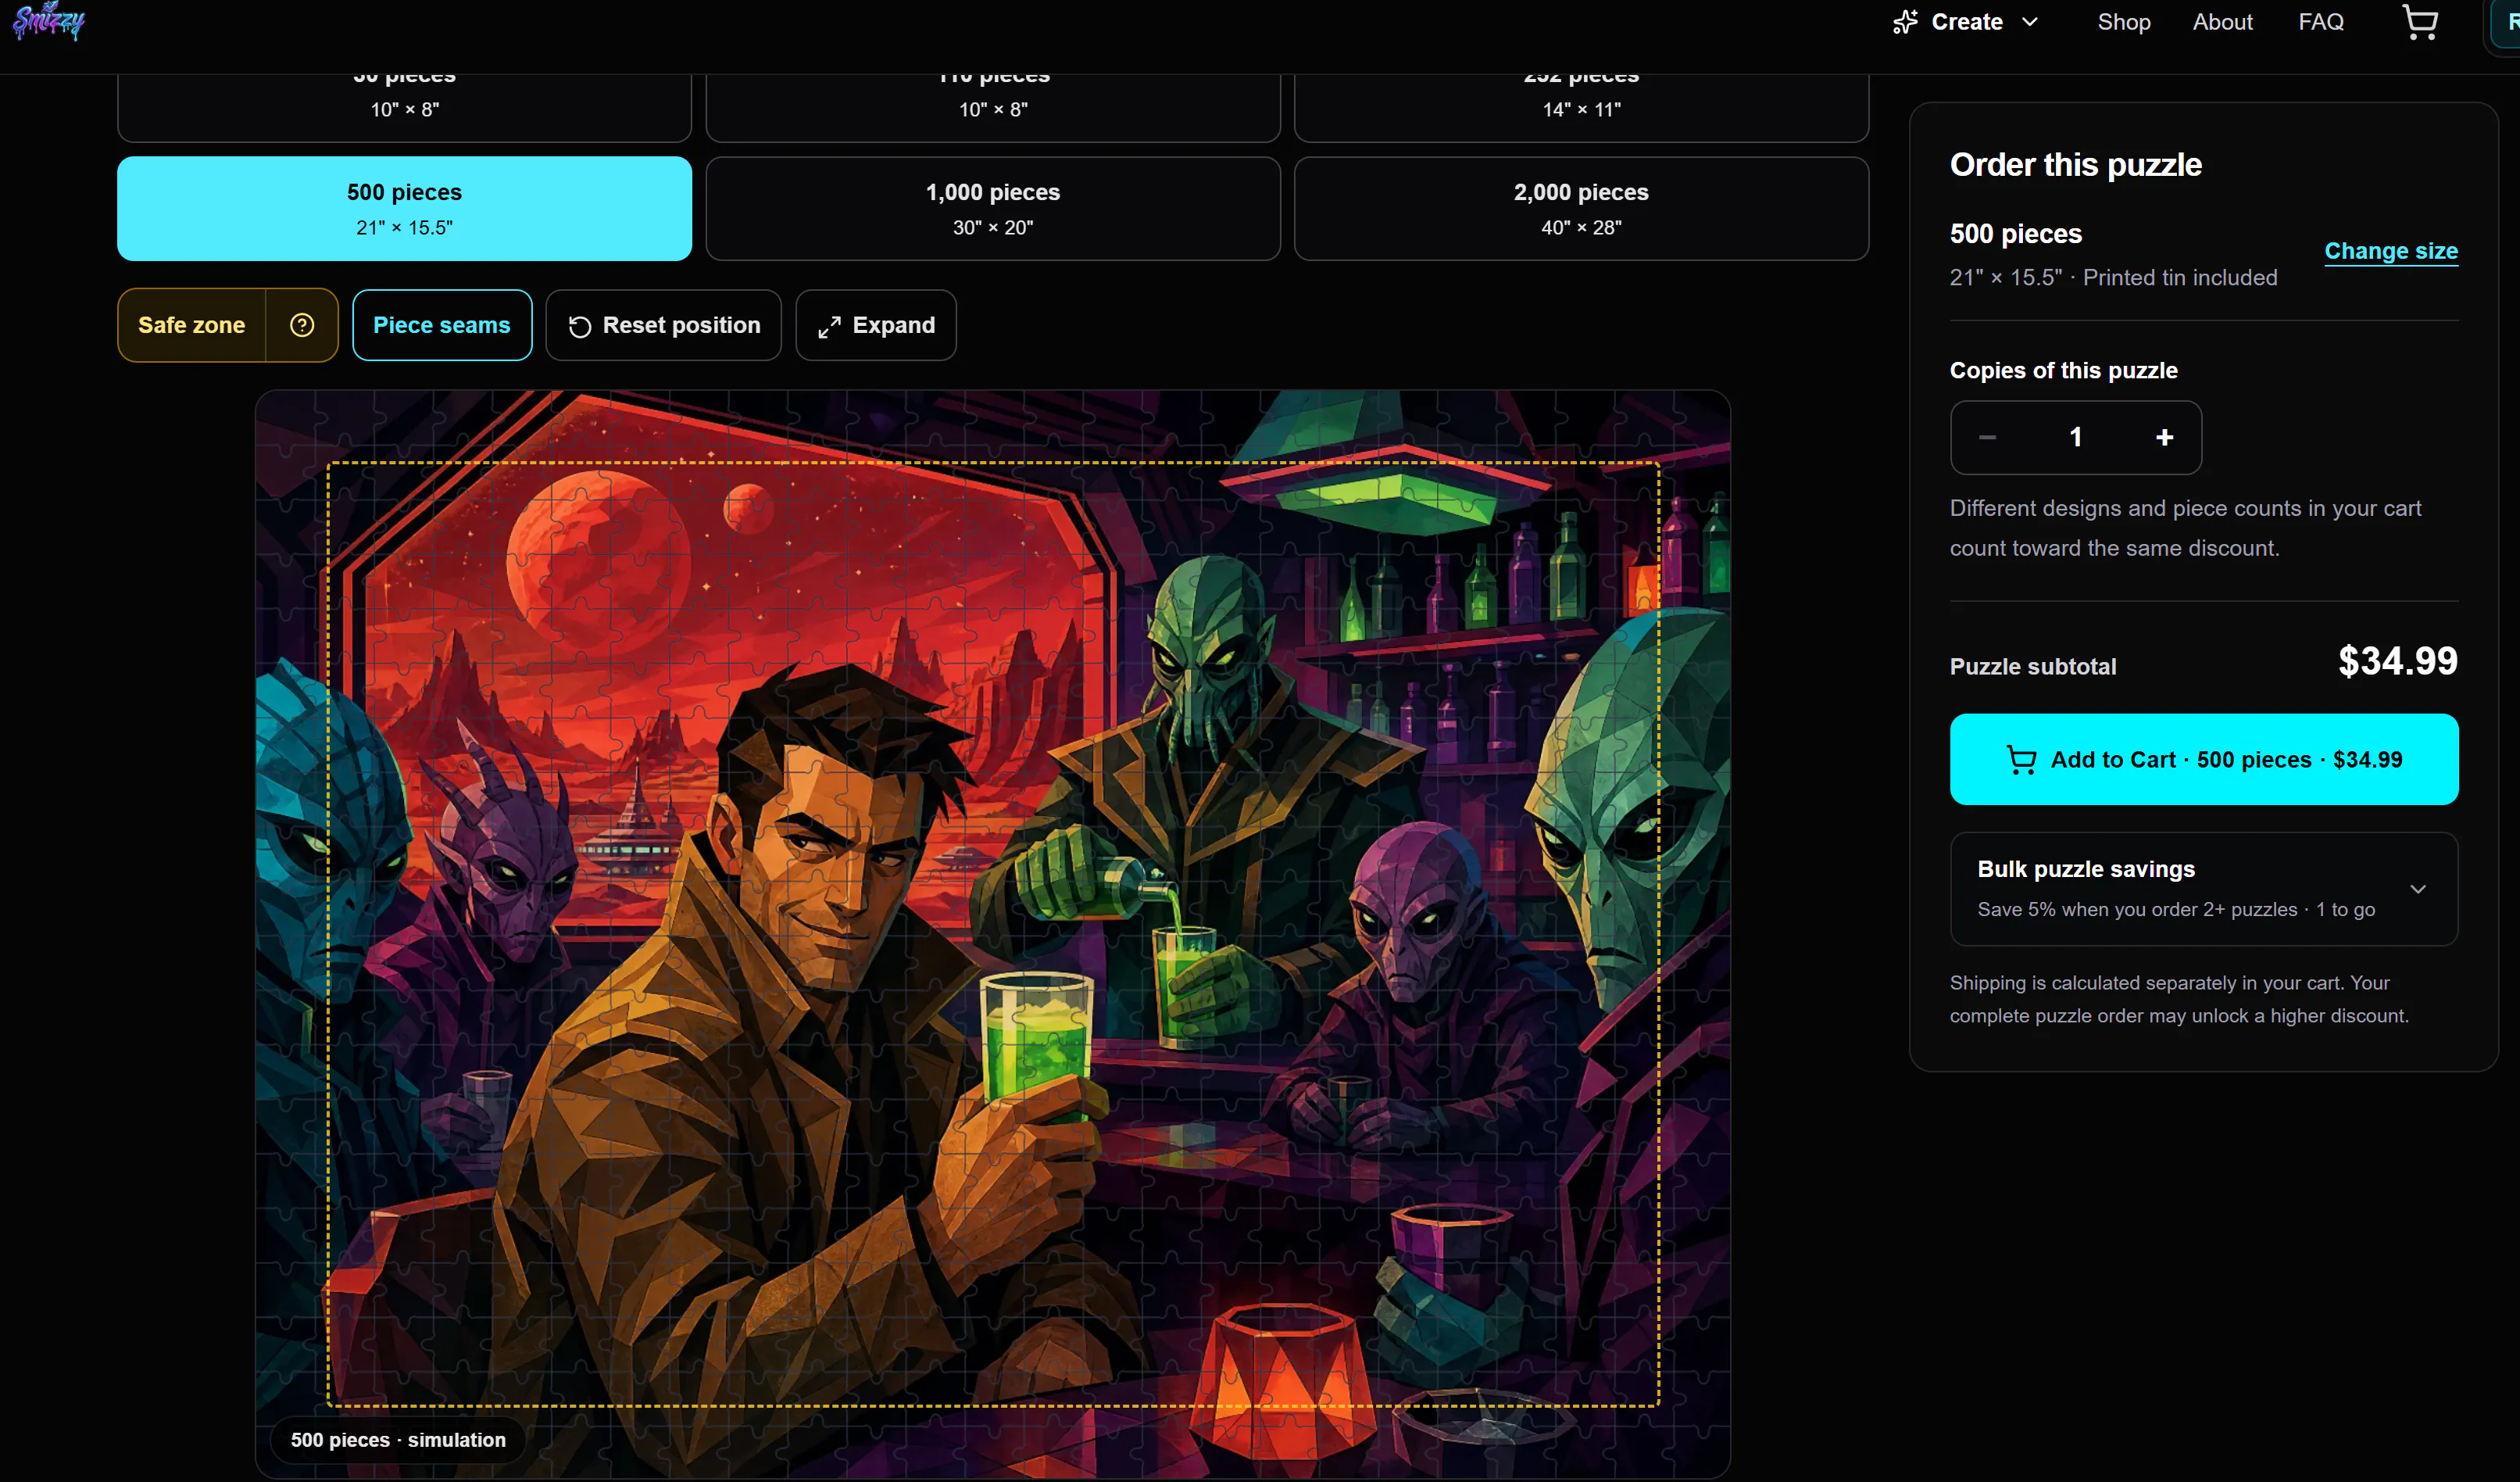Click Add to Cart 500 pieces button
Screen dimensions: 2520x1482
point(2203,759)
